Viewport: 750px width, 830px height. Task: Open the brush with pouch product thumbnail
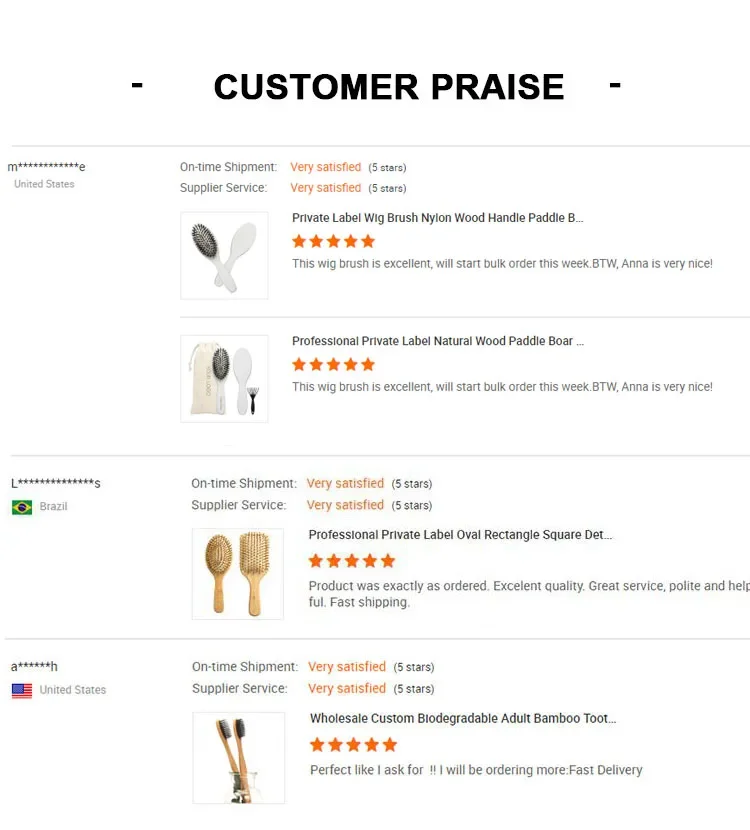pyautogui.click(x=224, y=378)
